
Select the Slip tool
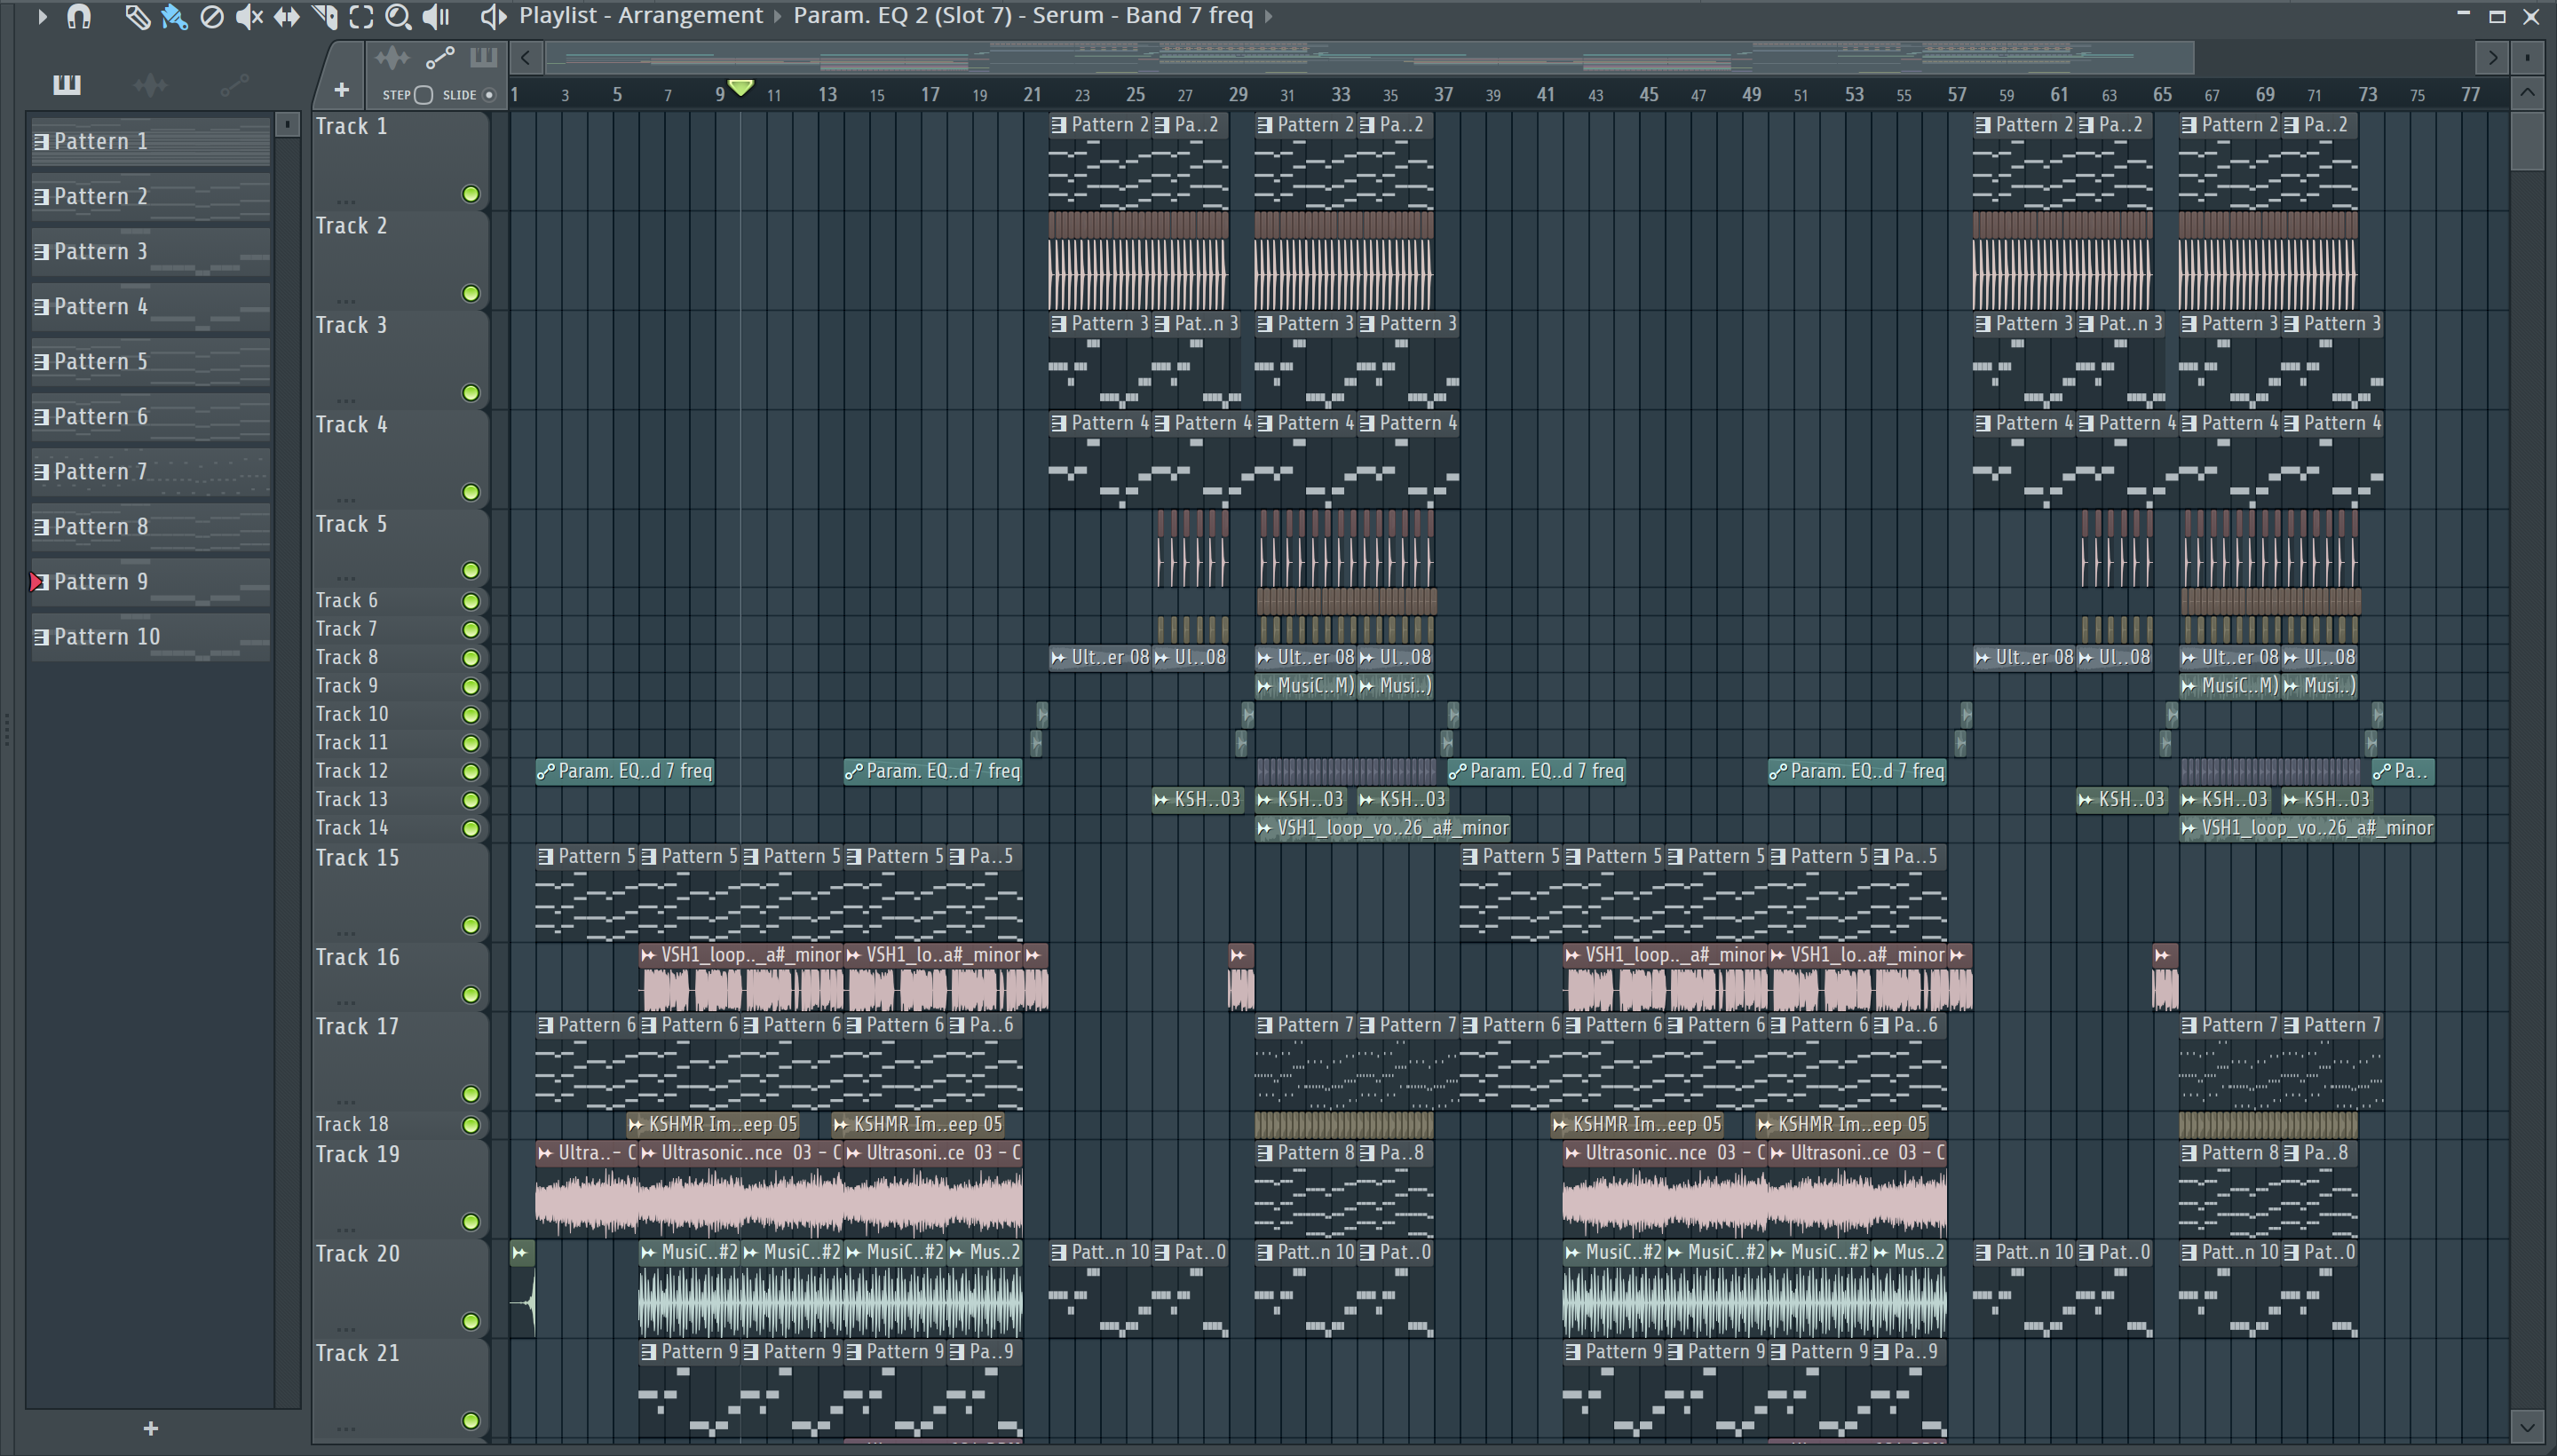[286, 16]
